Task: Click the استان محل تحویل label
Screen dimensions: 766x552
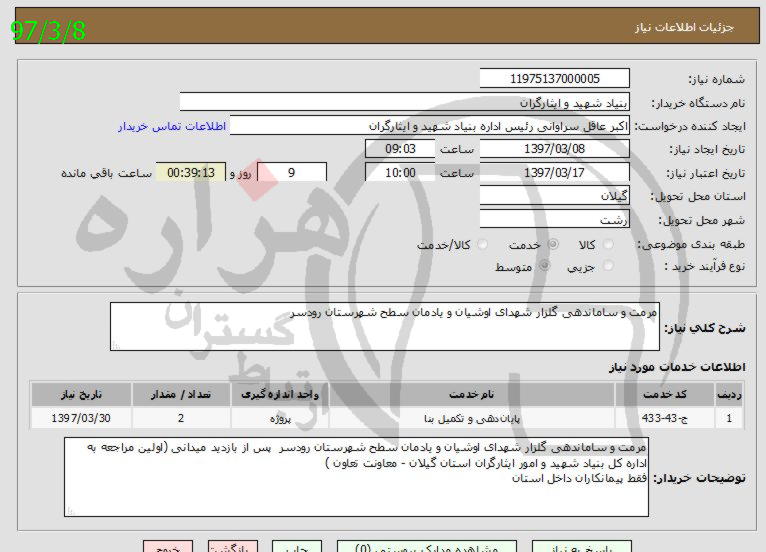Action: tap(698, 196)
